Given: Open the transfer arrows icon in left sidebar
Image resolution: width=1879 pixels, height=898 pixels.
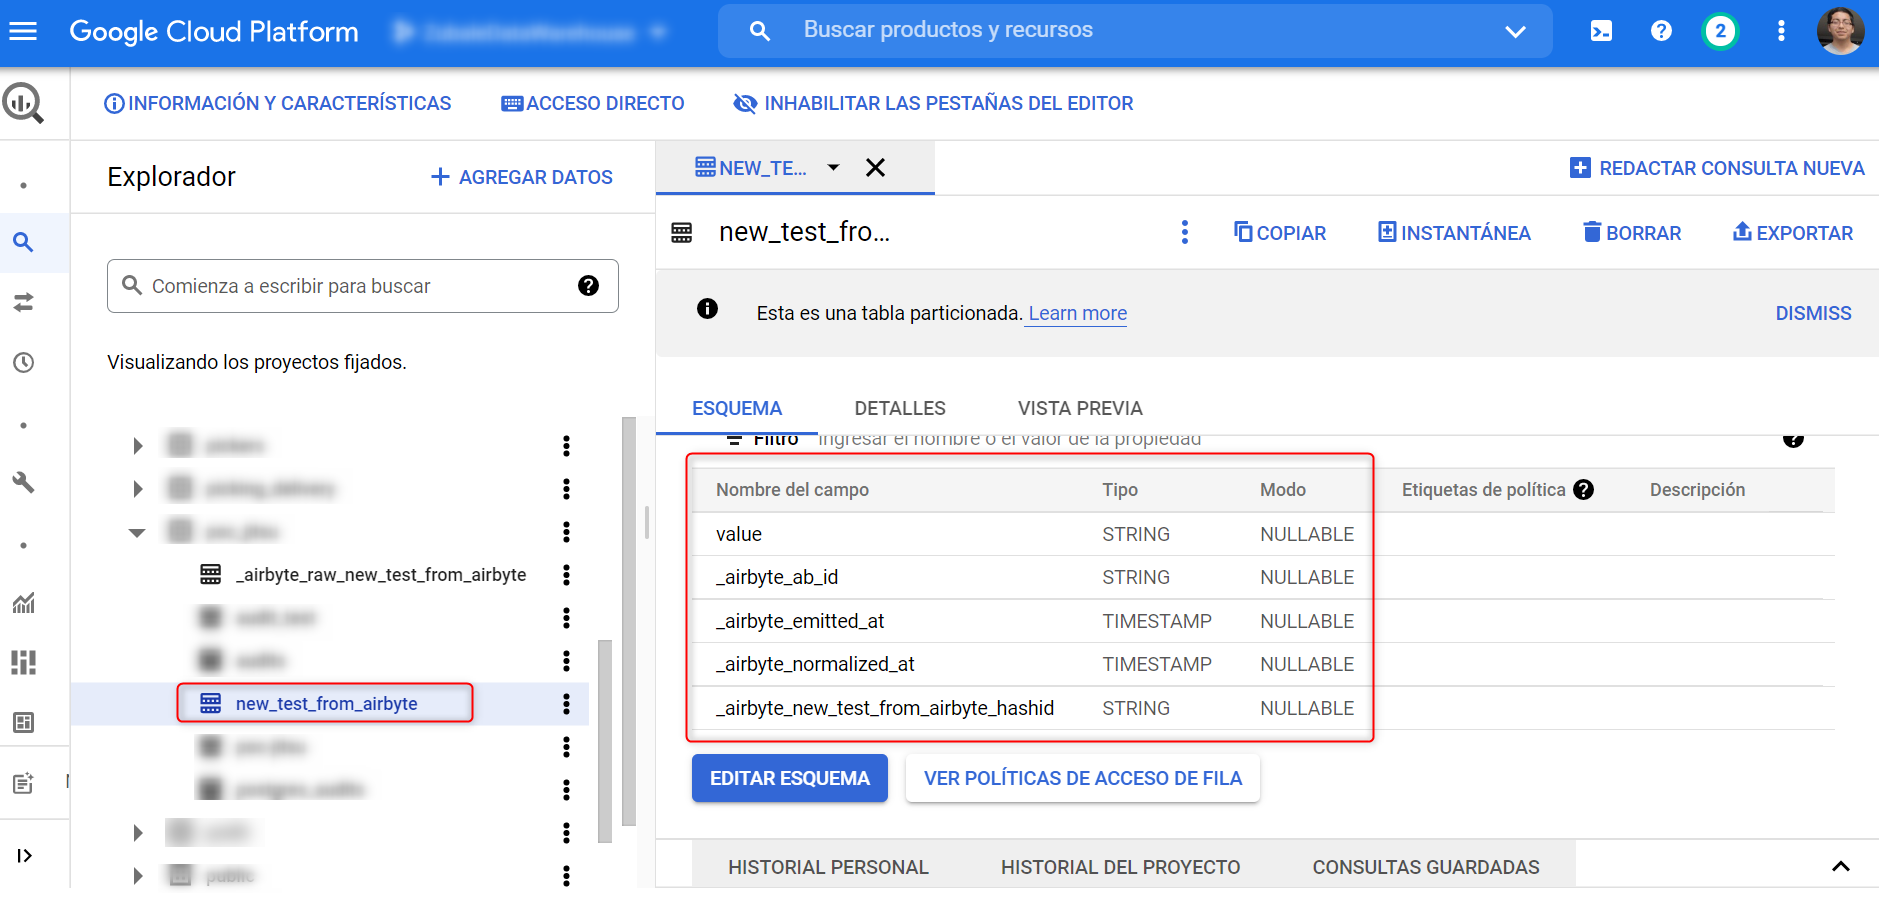Looking at the screenshot, I should click(x=23, y=302).
